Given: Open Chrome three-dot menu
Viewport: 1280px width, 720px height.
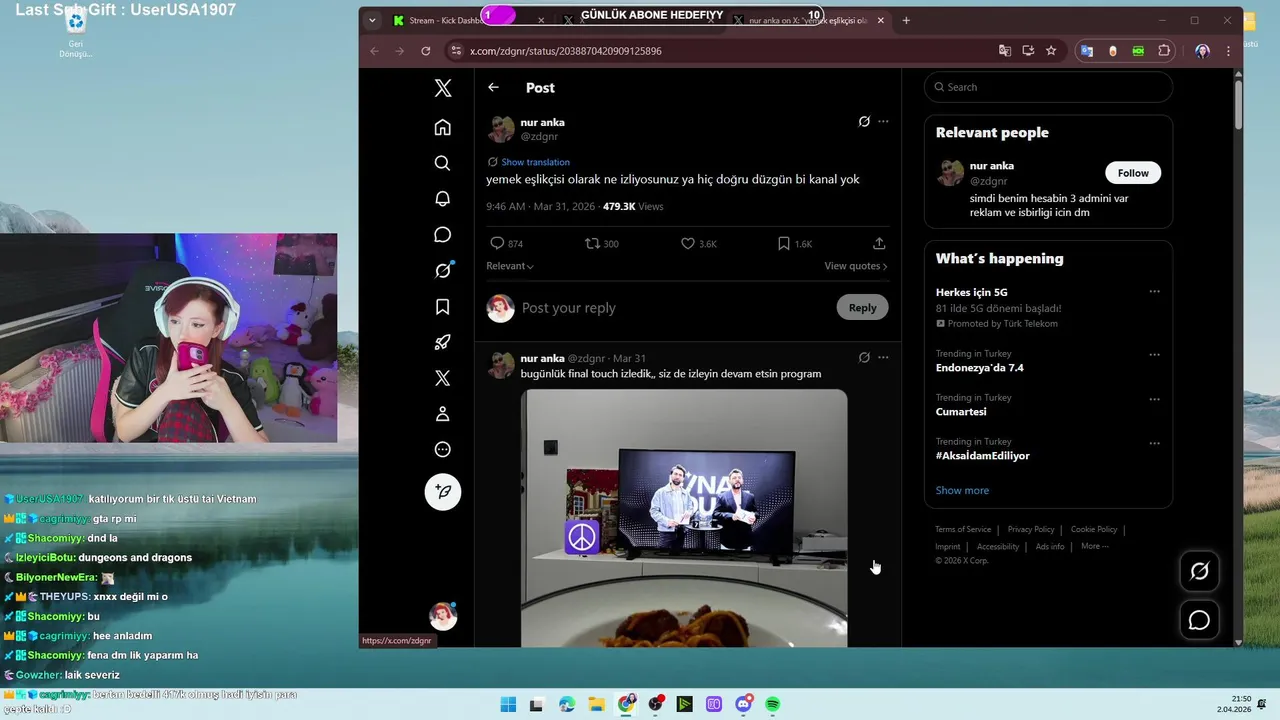Looking at the screenshot, I should point(1228,50).
